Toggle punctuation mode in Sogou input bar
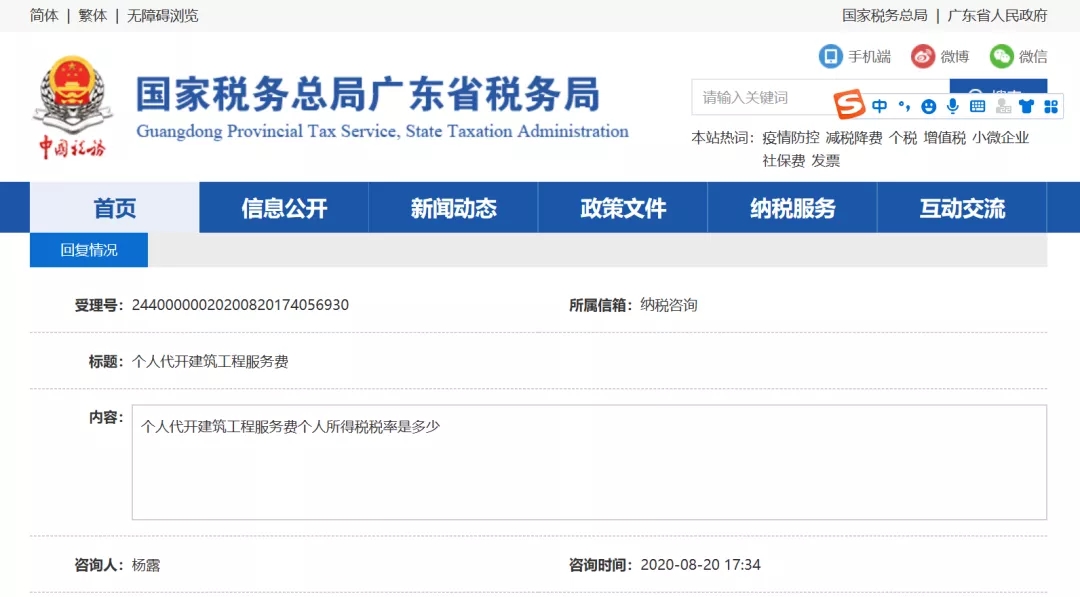1080x597 pixels. (904, 106)
